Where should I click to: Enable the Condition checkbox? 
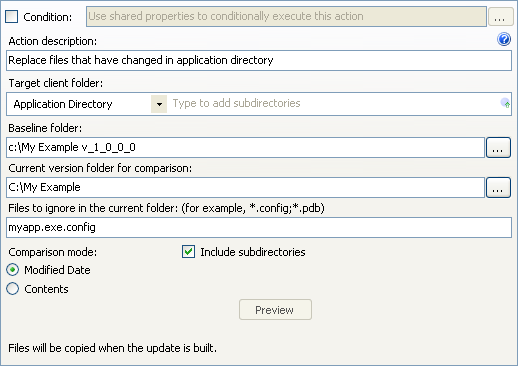[x=12, y=16]
